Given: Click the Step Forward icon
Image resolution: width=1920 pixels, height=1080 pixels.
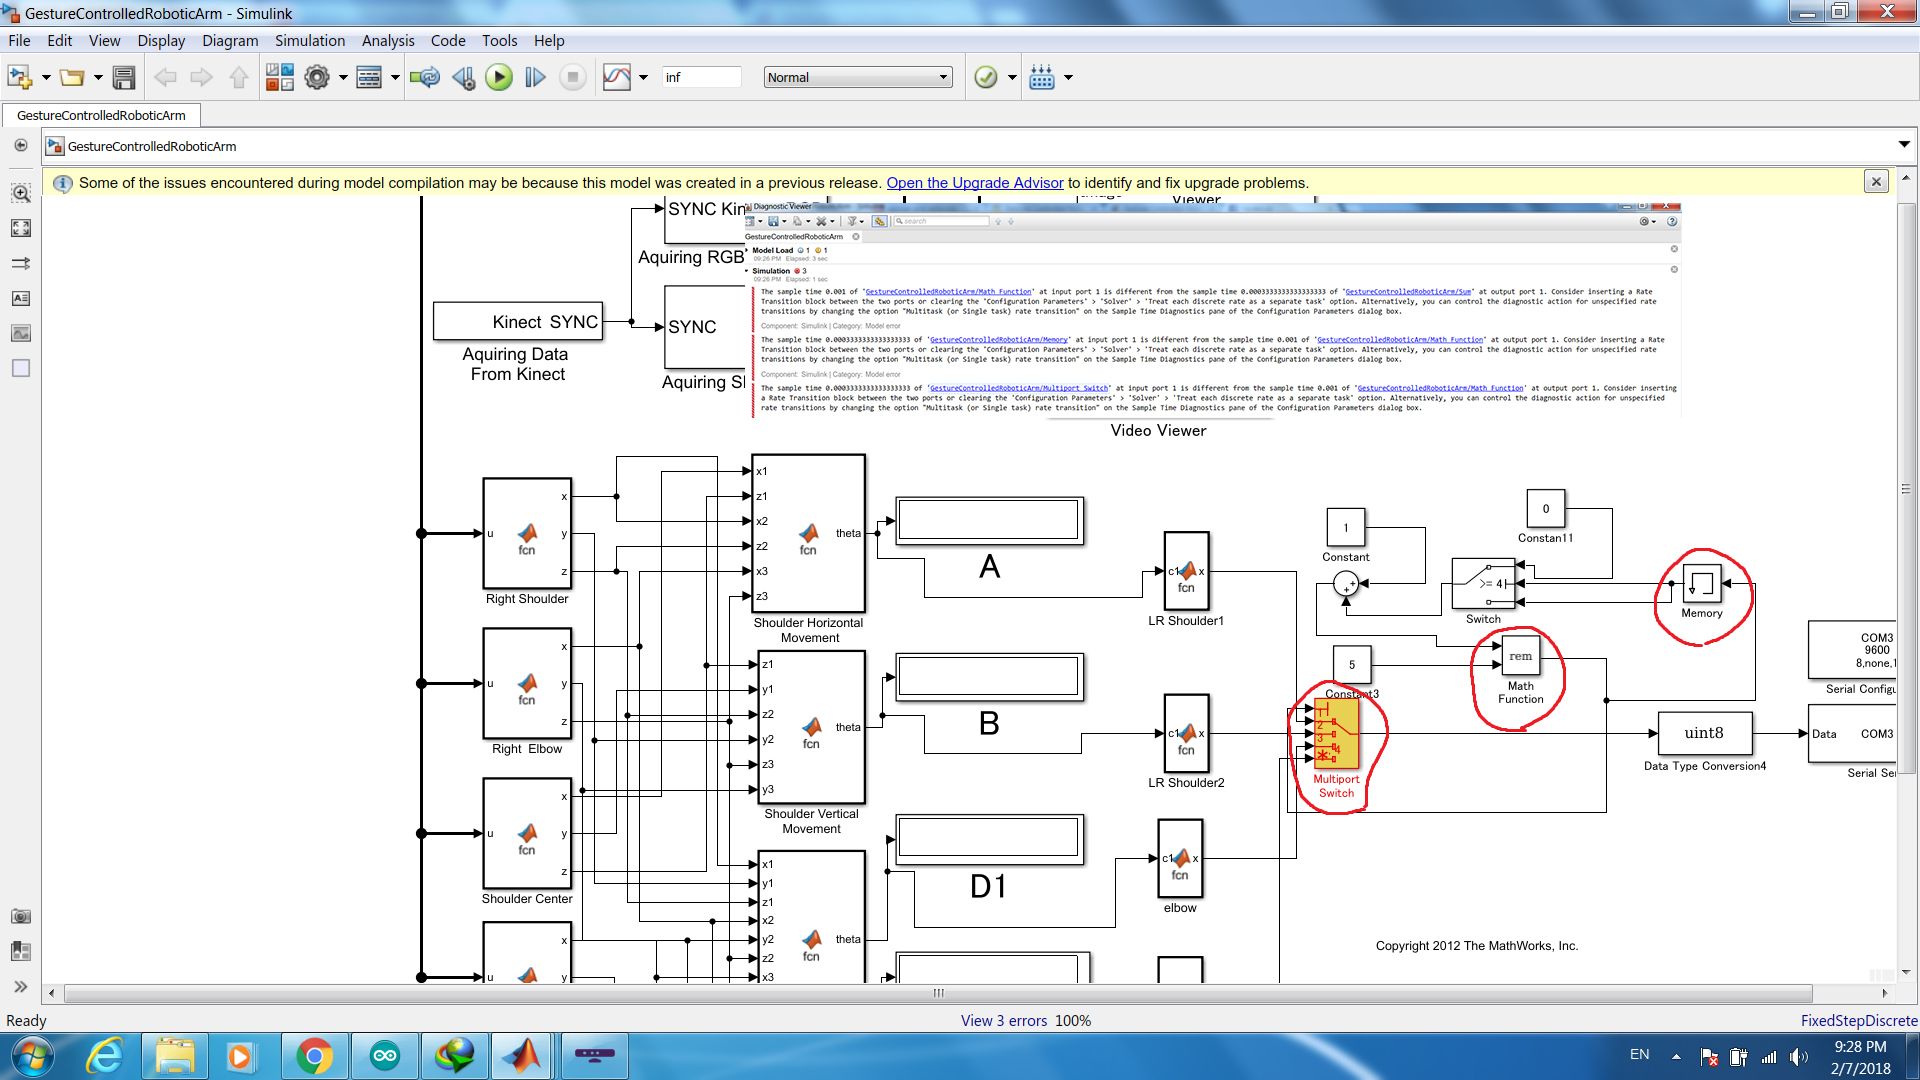Looking at the screenshot, I should tap(535, 77).
